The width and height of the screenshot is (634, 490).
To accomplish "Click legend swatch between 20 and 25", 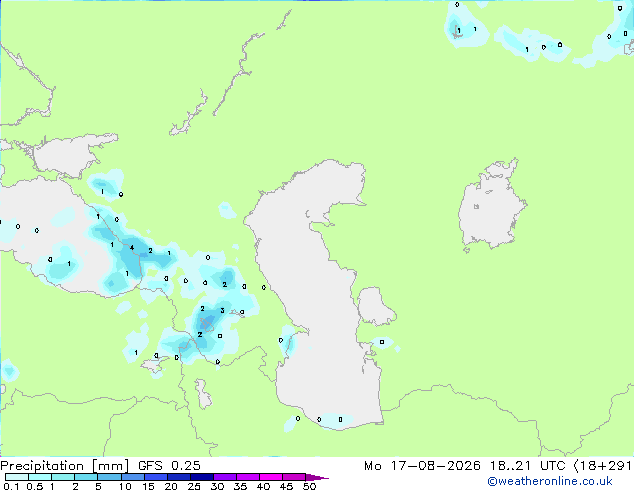I will click(x=179, y=477).
